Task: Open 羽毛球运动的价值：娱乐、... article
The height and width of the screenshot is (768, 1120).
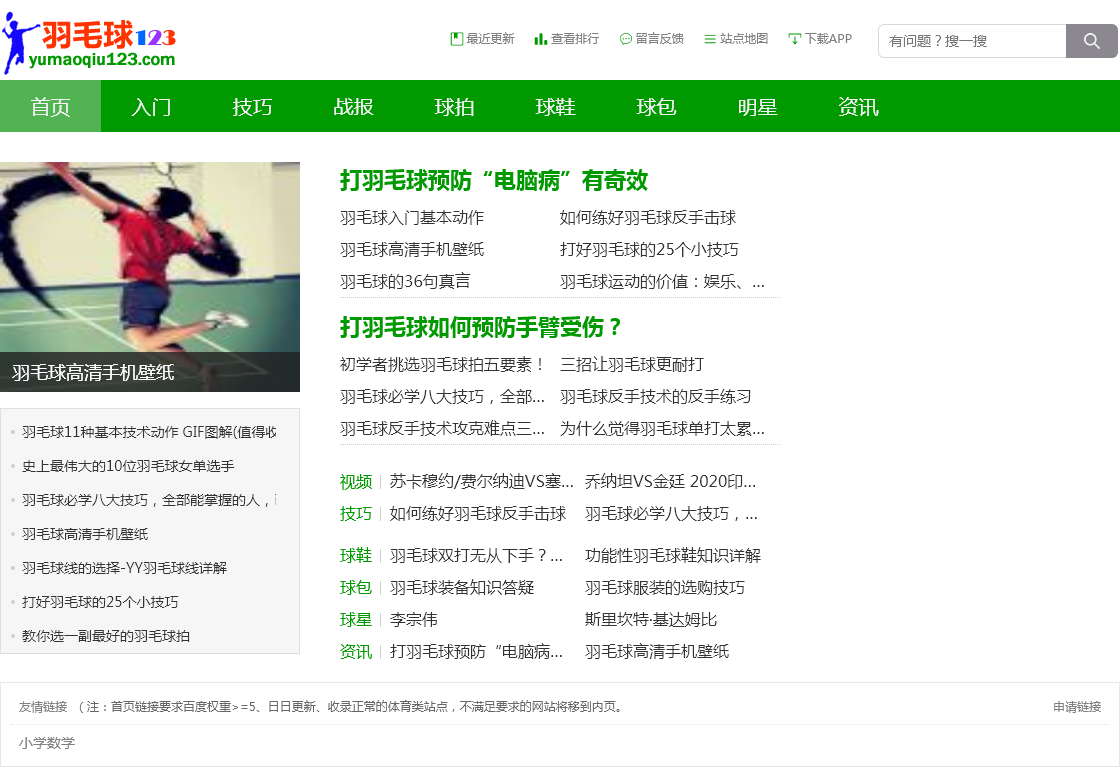Action: 662,281
